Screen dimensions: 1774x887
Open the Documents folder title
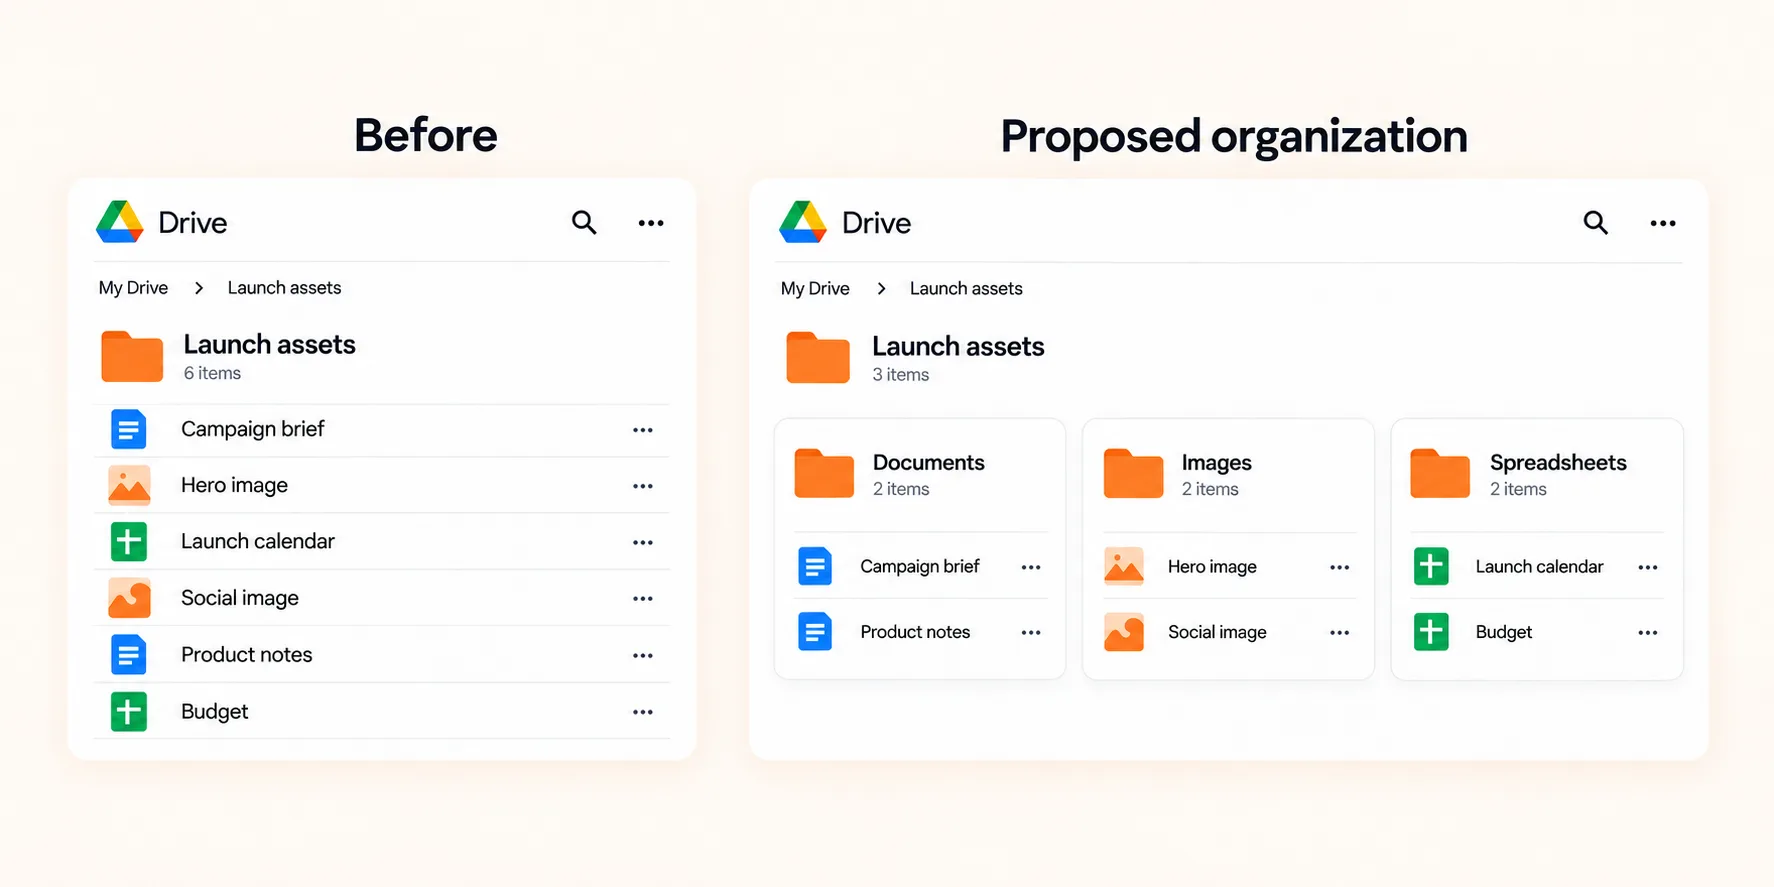coord(929,462)
